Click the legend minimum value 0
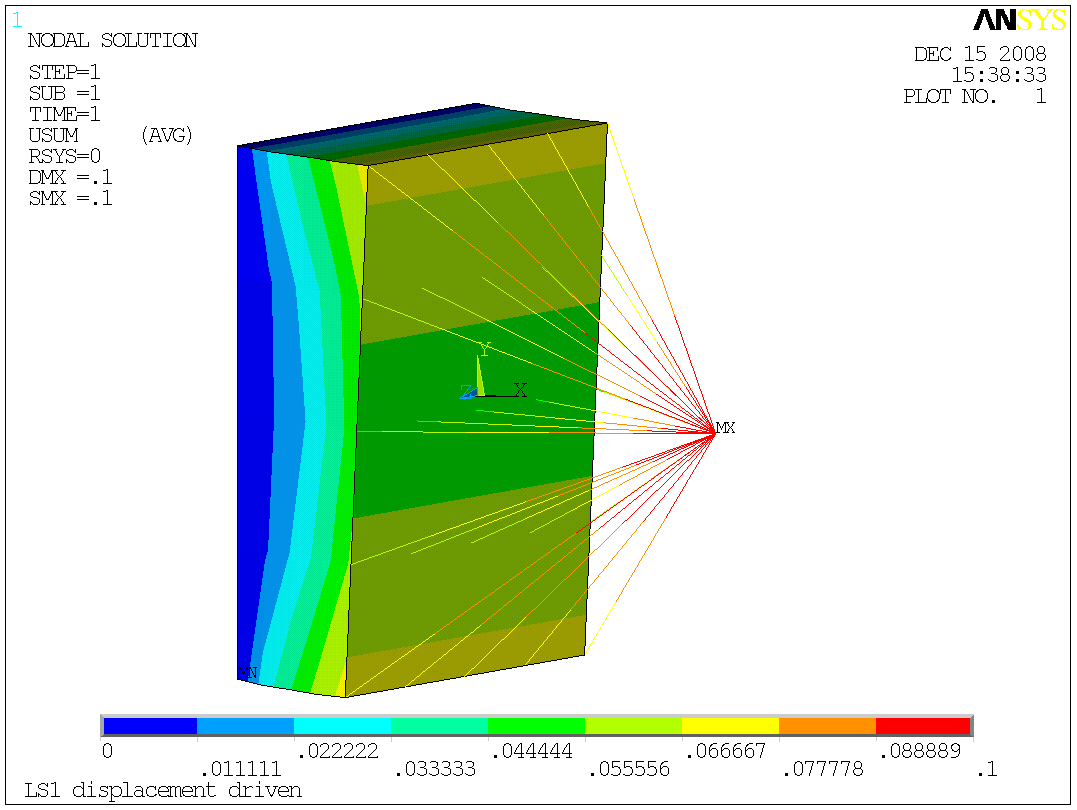 [107, 751]
